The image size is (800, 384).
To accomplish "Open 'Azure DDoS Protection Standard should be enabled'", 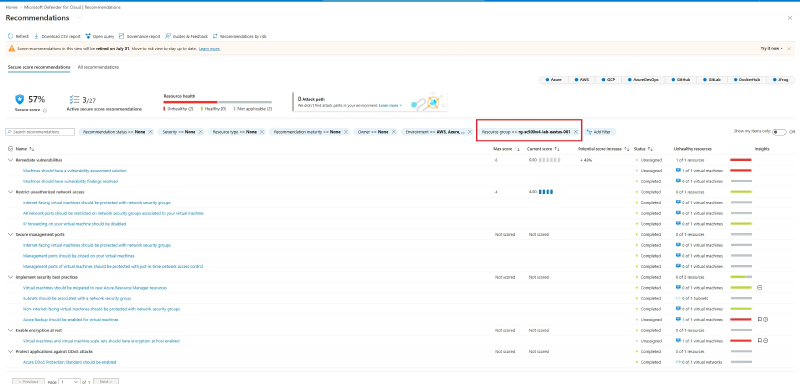I will tap(69, 362).
